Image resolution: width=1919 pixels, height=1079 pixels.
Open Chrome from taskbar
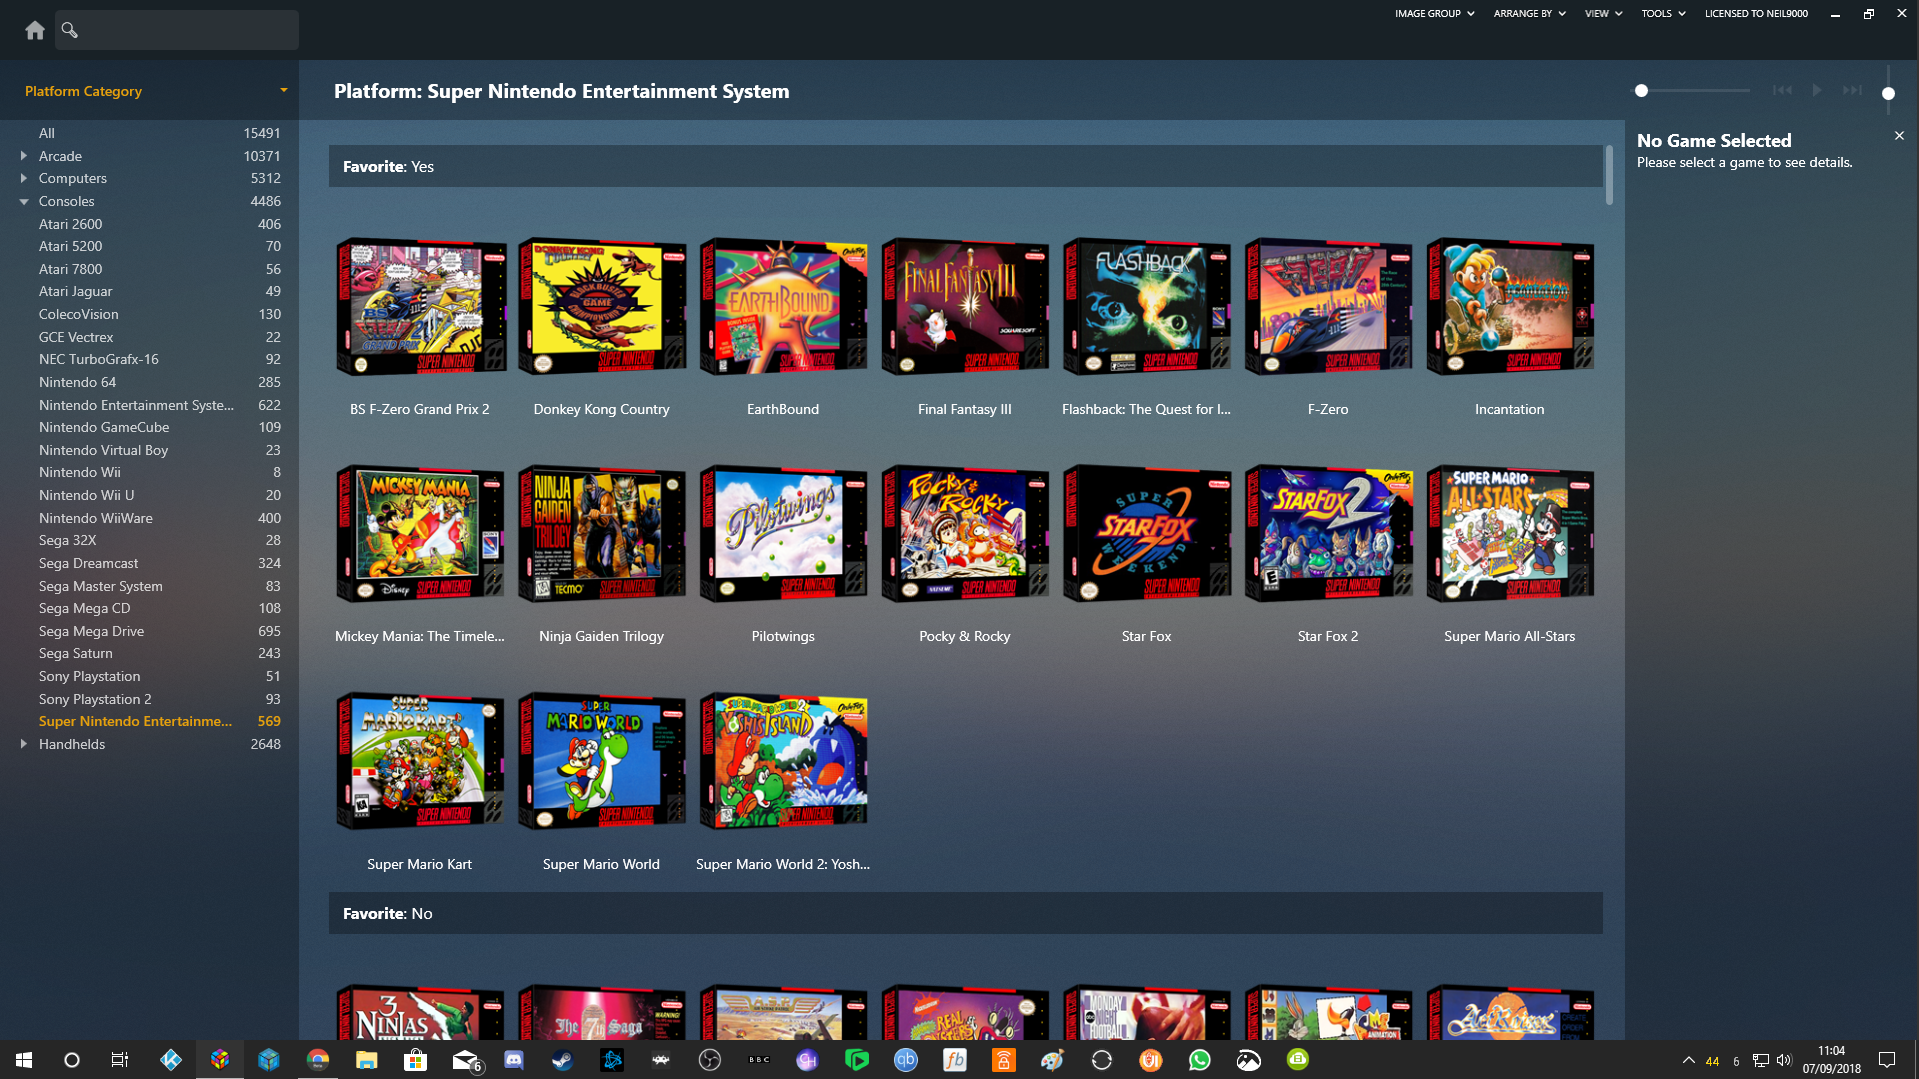[x=318, y=1060]
